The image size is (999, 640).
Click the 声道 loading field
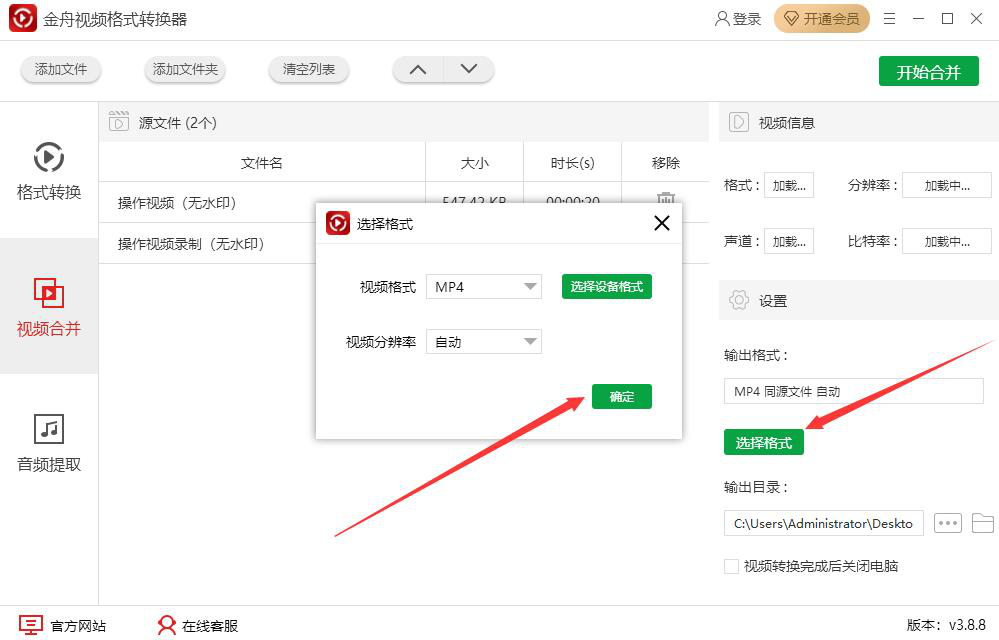(x=789, y=241)
